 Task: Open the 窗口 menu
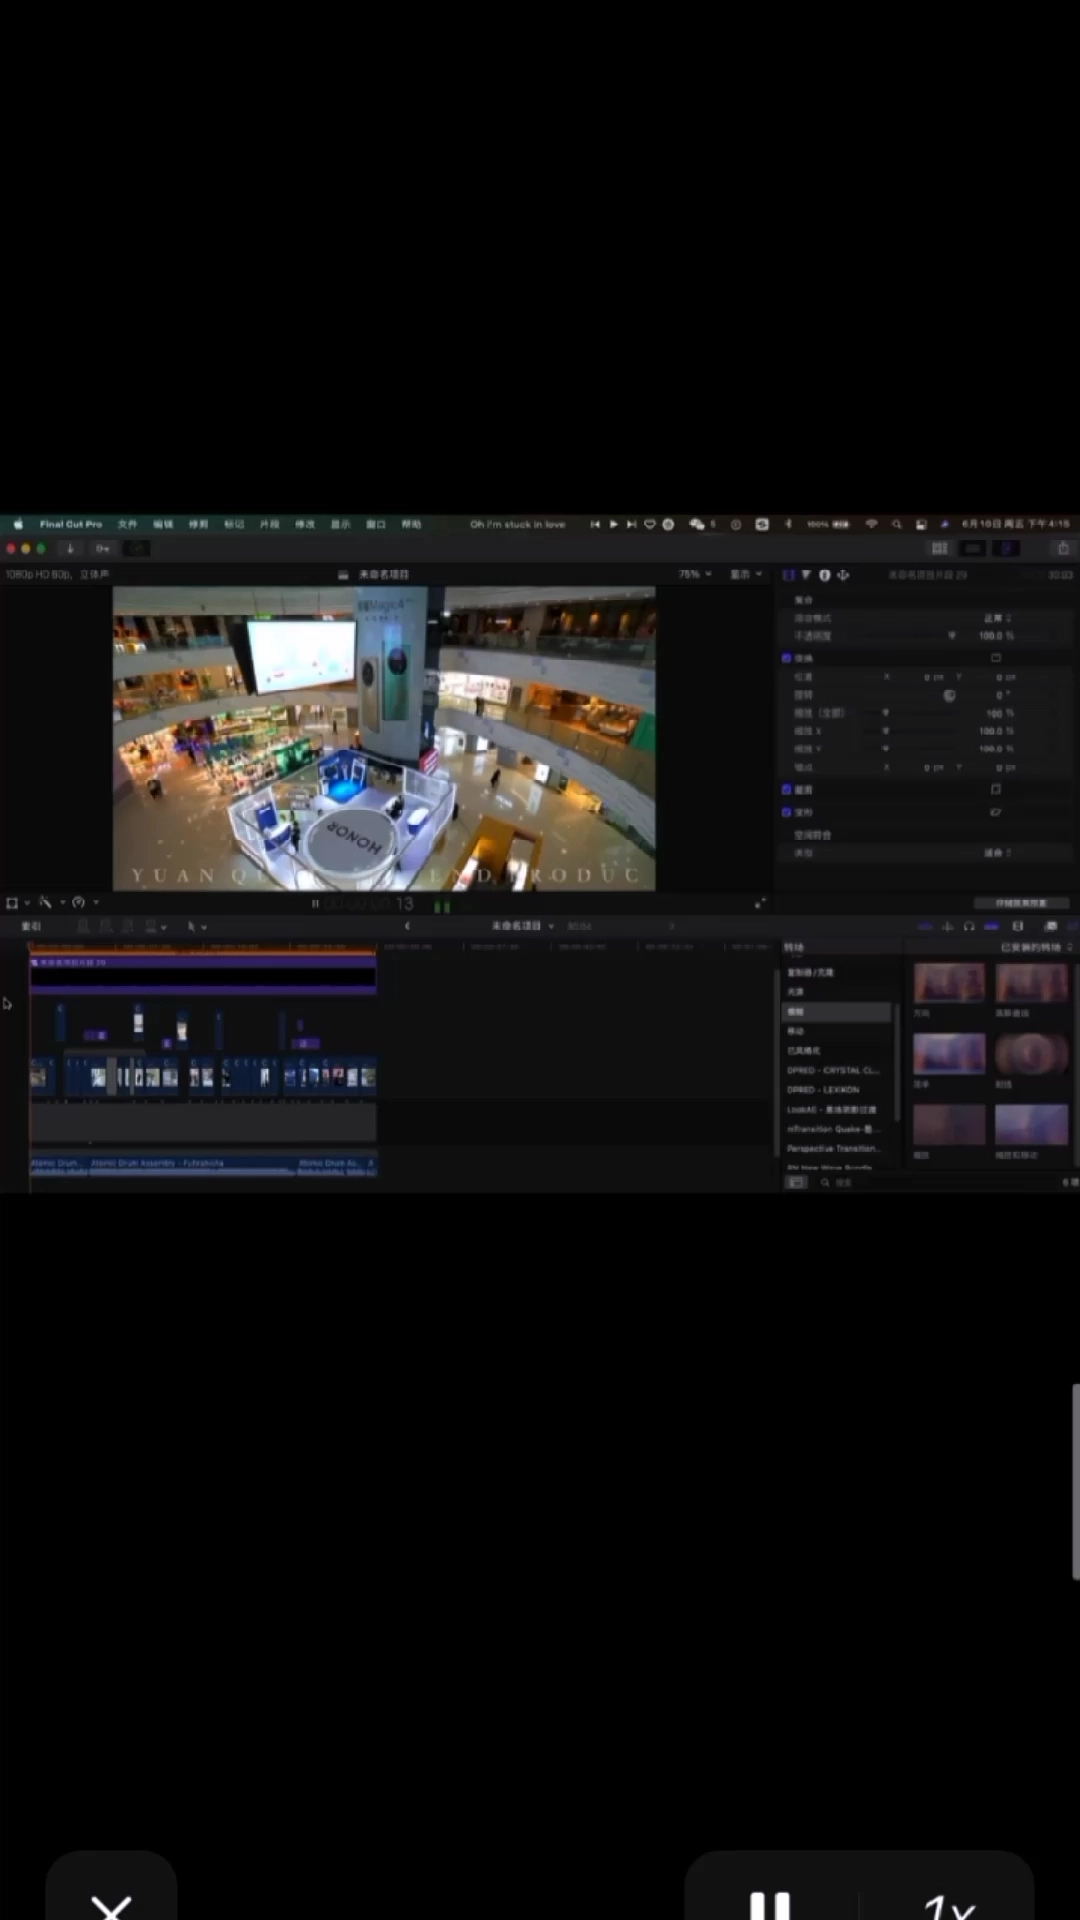click(376, 524)
